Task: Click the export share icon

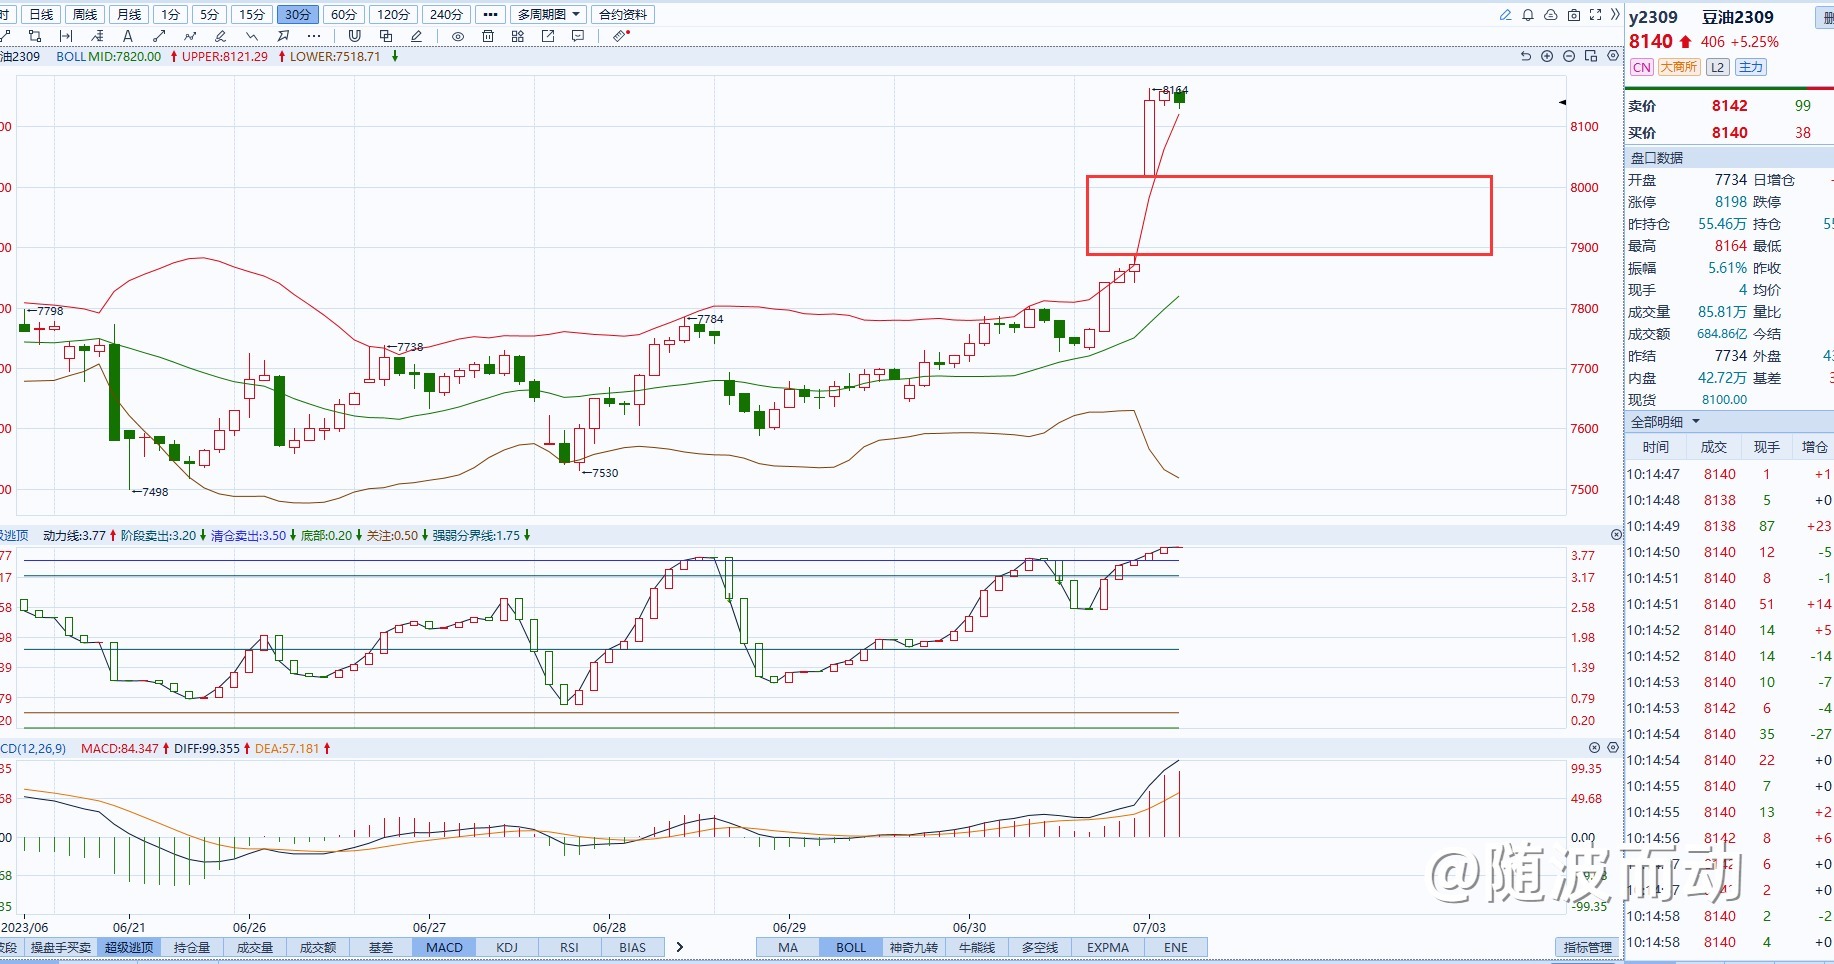Action: [548, 36]
